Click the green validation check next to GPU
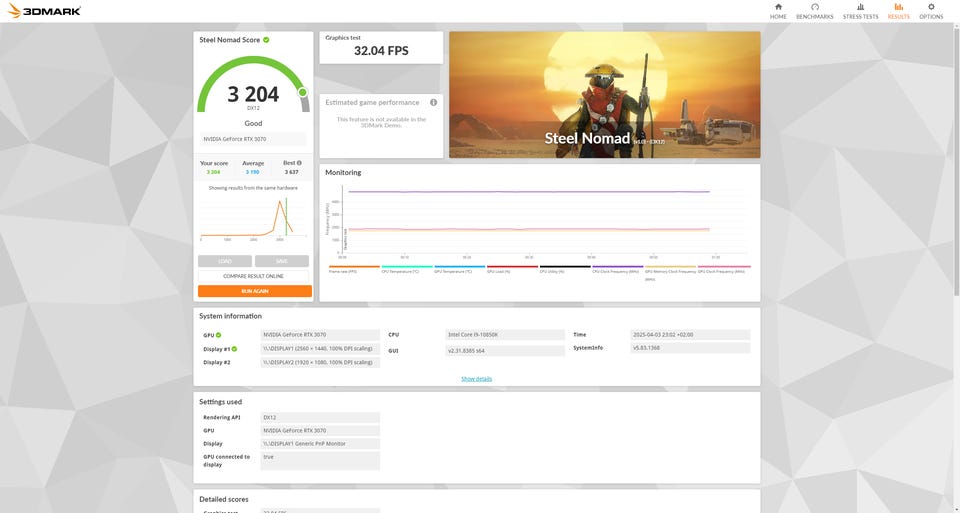The height and width of the screenshot is (513, 960). [x=219, y=335]
